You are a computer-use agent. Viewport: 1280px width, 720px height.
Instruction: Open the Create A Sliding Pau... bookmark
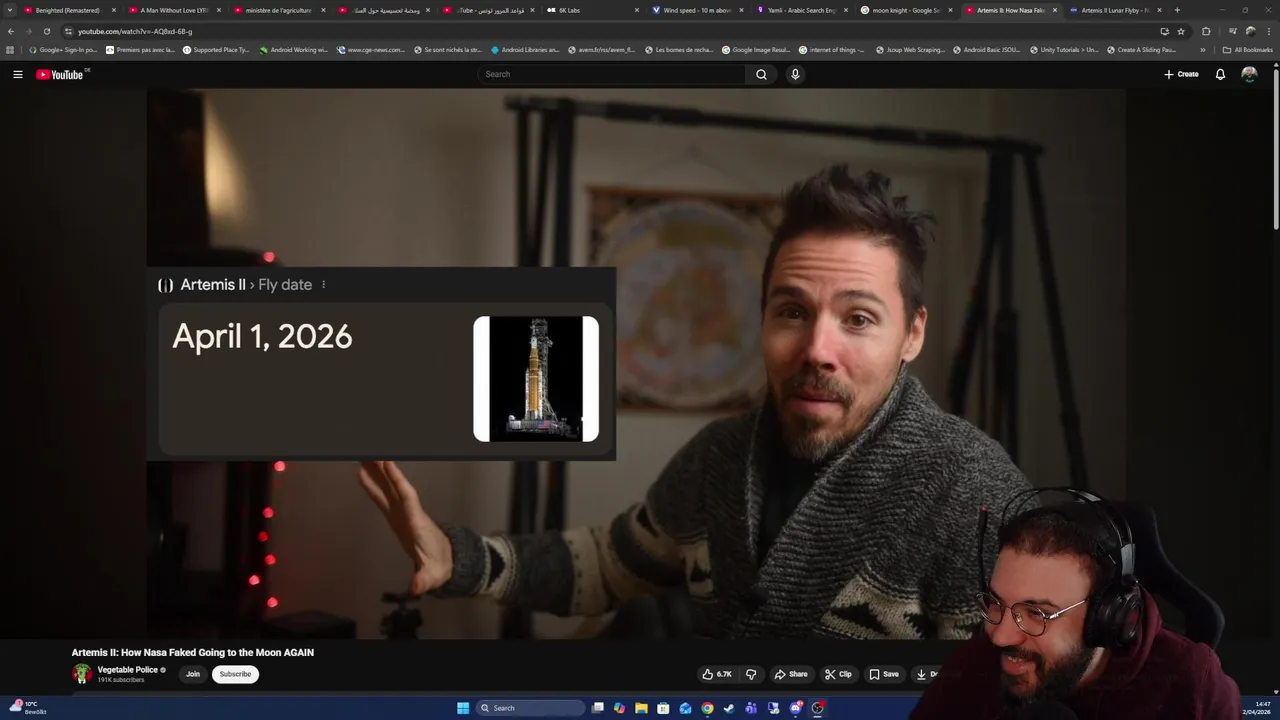pos(1141,49)
